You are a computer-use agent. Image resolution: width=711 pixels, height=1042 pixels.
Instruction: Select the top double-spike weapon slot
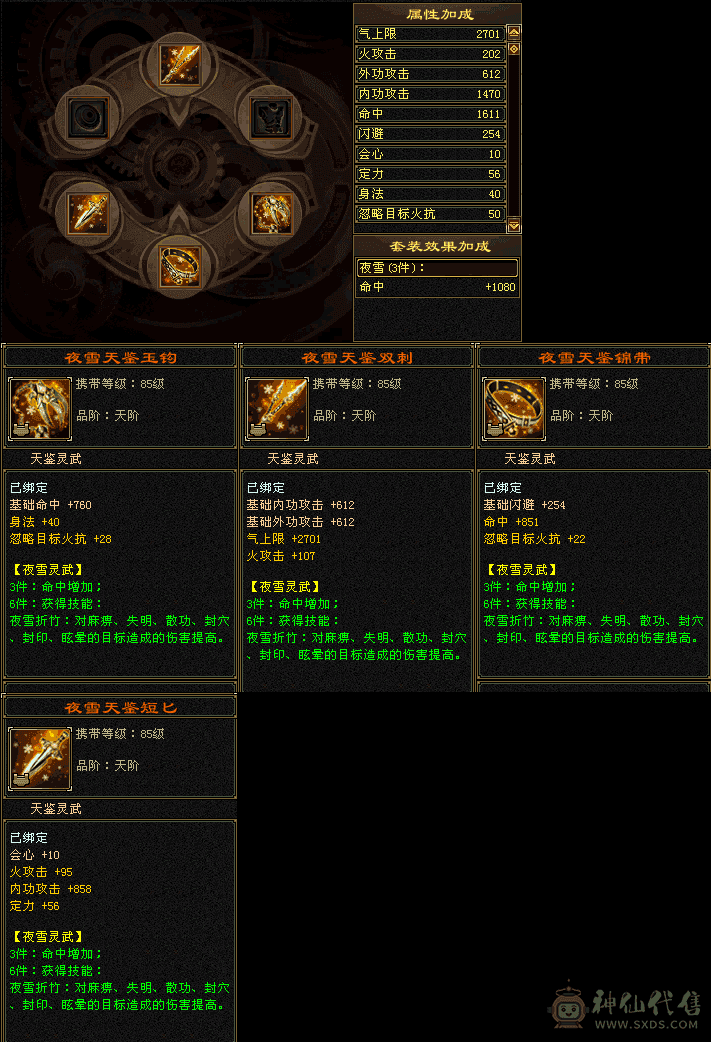(x=179, y=64)
